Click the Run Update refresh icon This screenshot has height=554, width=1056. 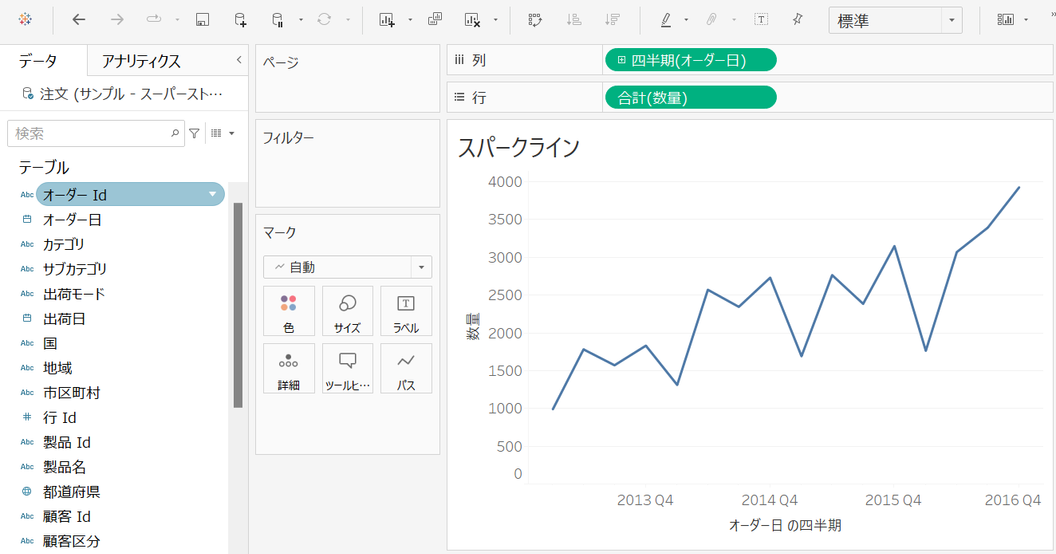324,20
